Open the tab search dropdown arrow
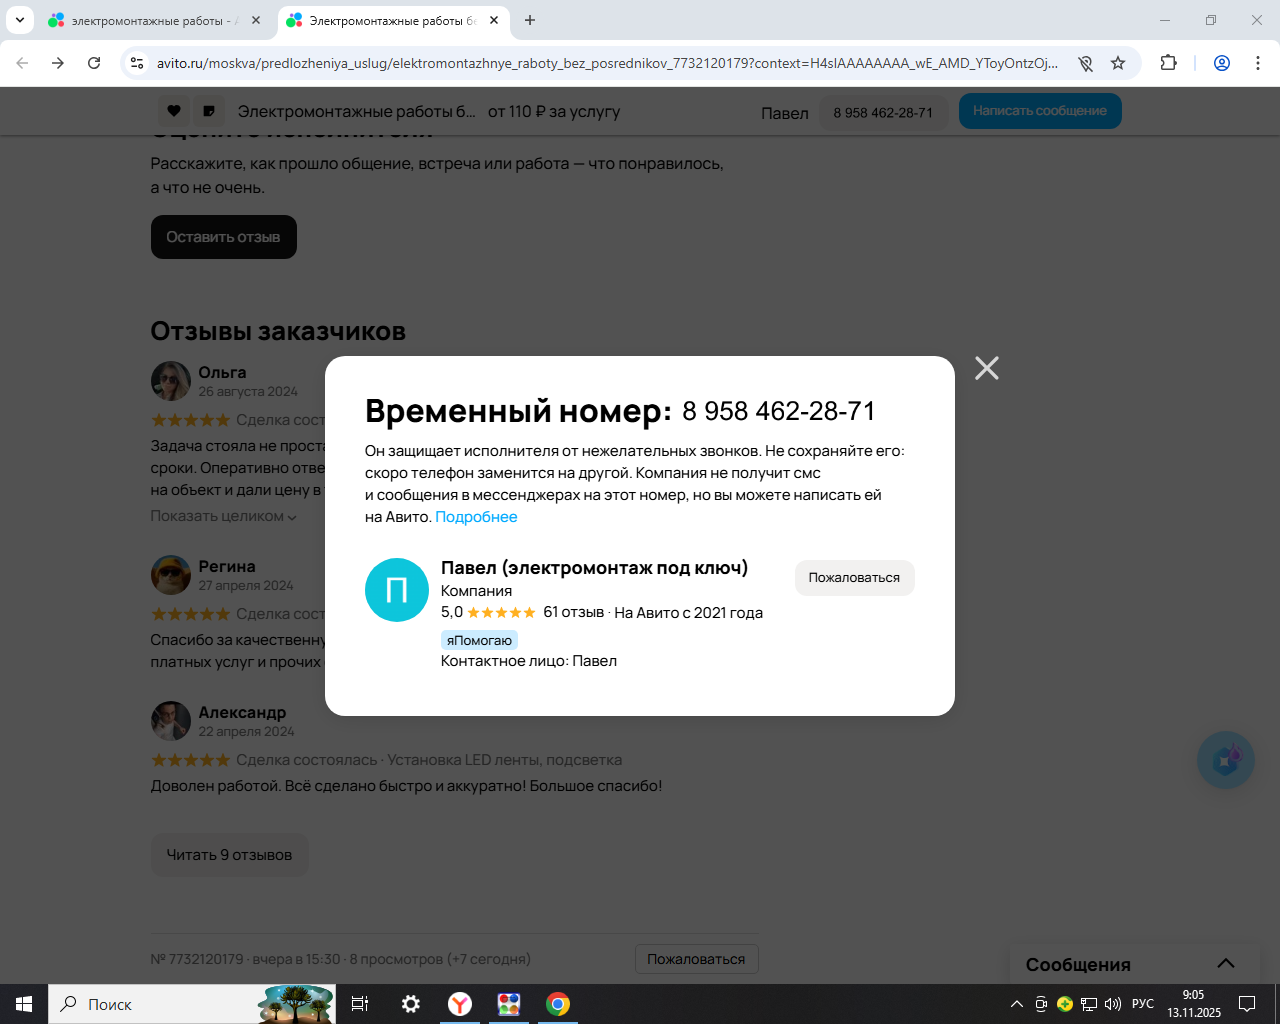 (x=19, y=20)
